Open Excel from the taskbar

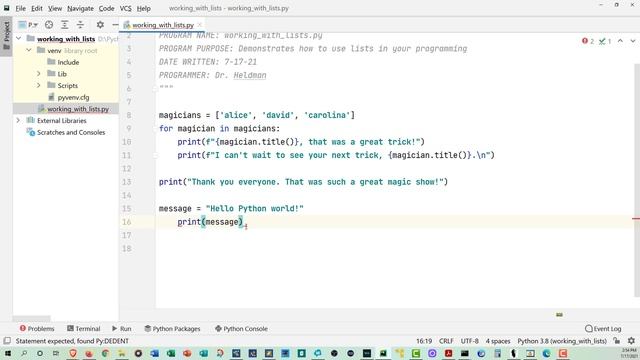coord(171,353)
